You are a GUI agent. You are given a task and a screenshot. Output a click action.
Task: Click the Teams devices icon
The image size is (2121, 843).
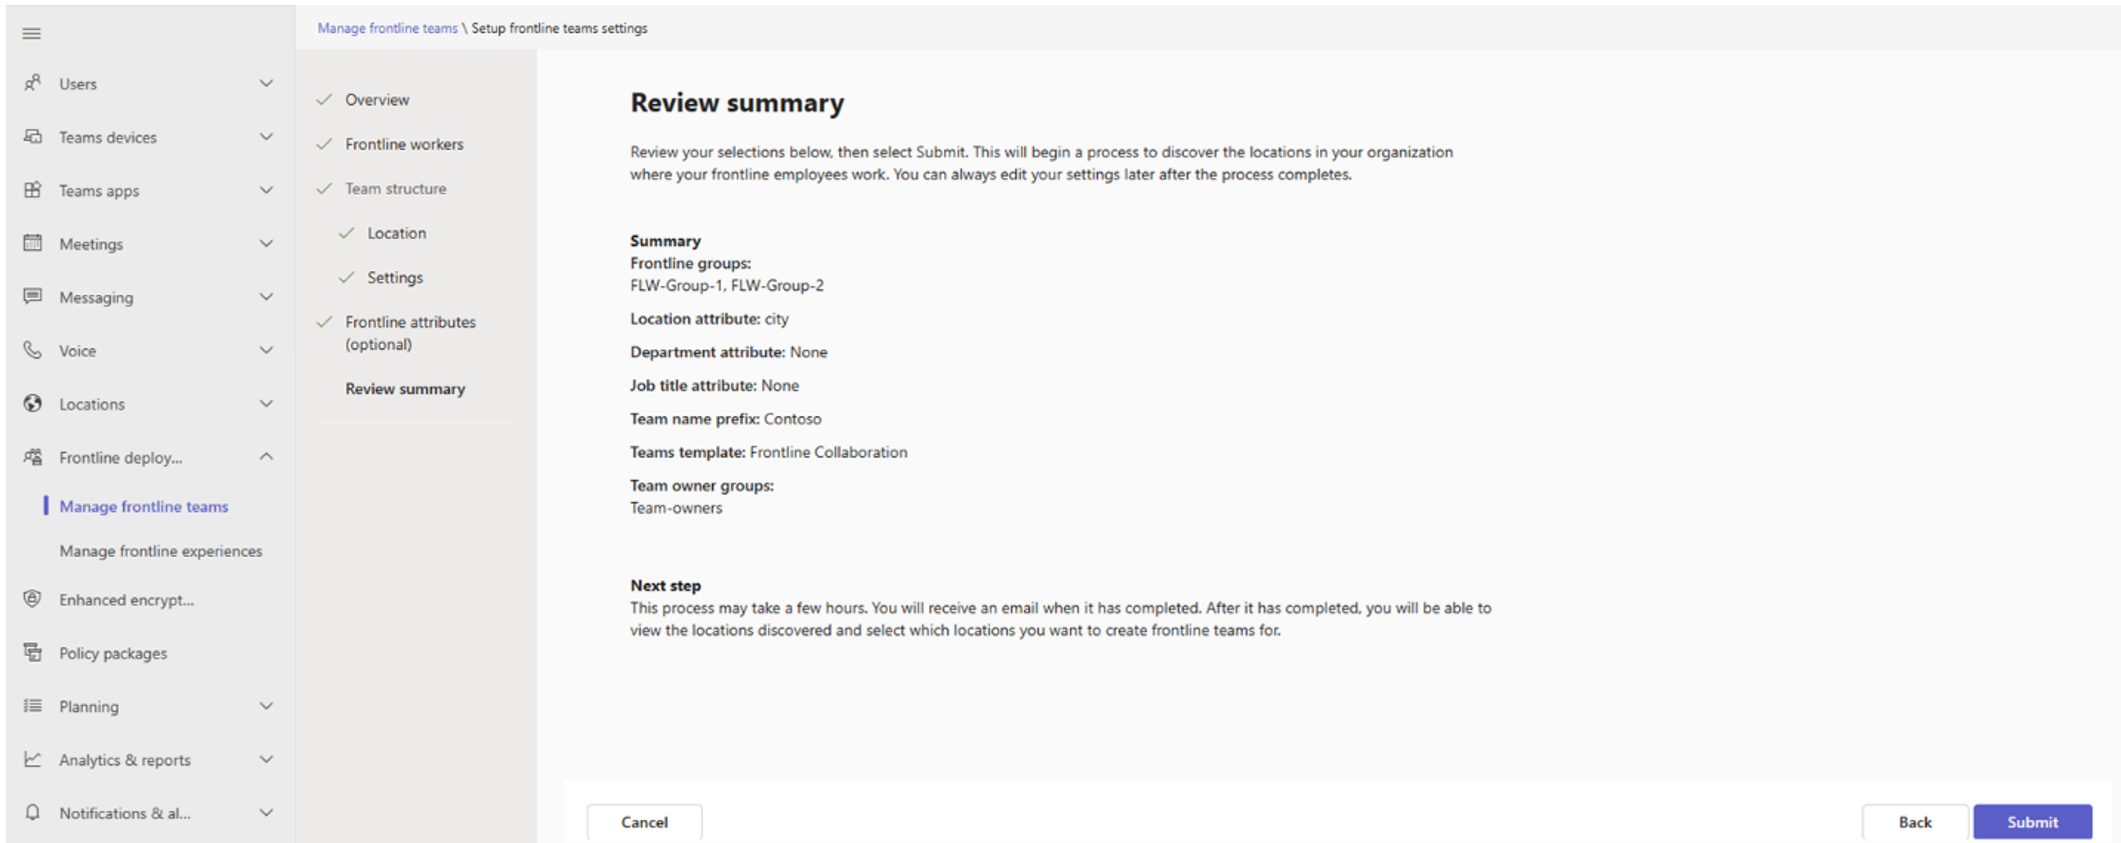(33, 137)
